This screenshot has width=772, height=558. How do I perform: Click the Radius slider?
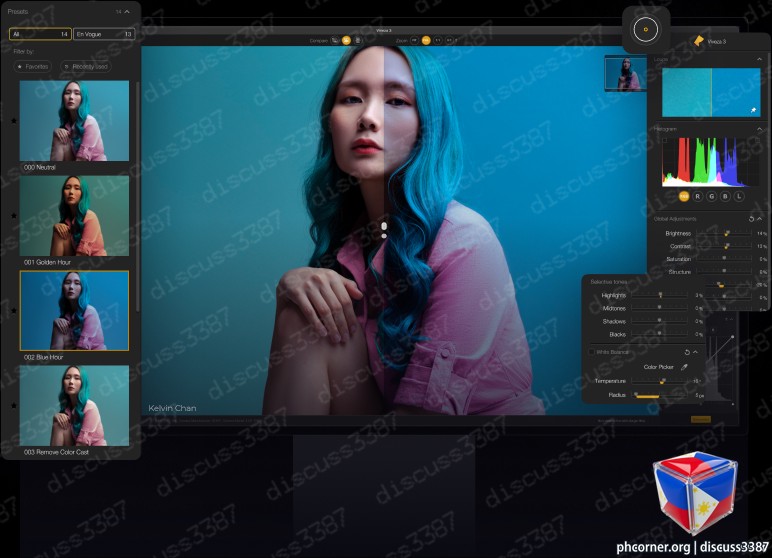pyautogui.click(x=660, y=395)
